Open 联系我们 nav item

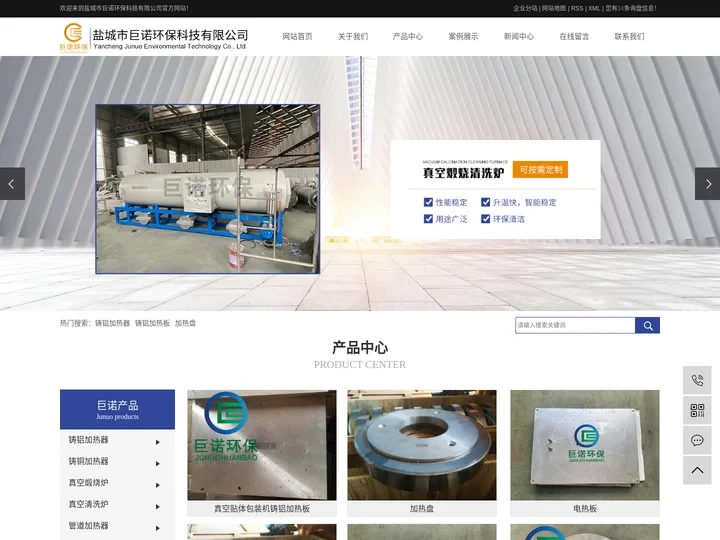pyautogui.click(x=630, y=36)
